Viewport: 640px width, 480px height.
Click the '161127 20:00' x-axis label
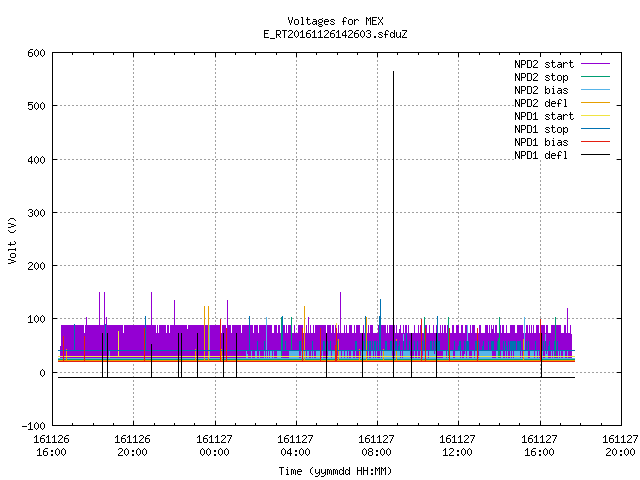click(x=620, y=446)
